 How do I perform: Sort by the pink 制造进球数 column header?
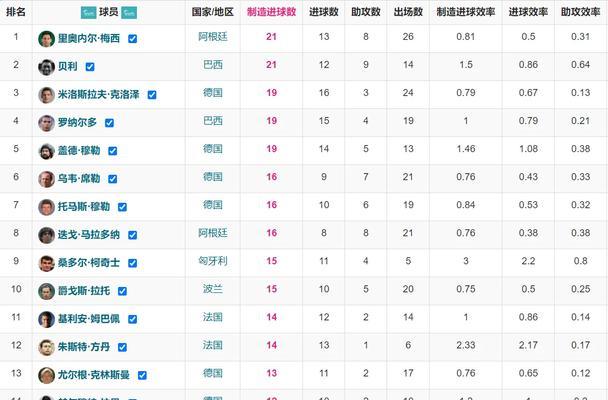pyautogui.click(x=271, y=12)
